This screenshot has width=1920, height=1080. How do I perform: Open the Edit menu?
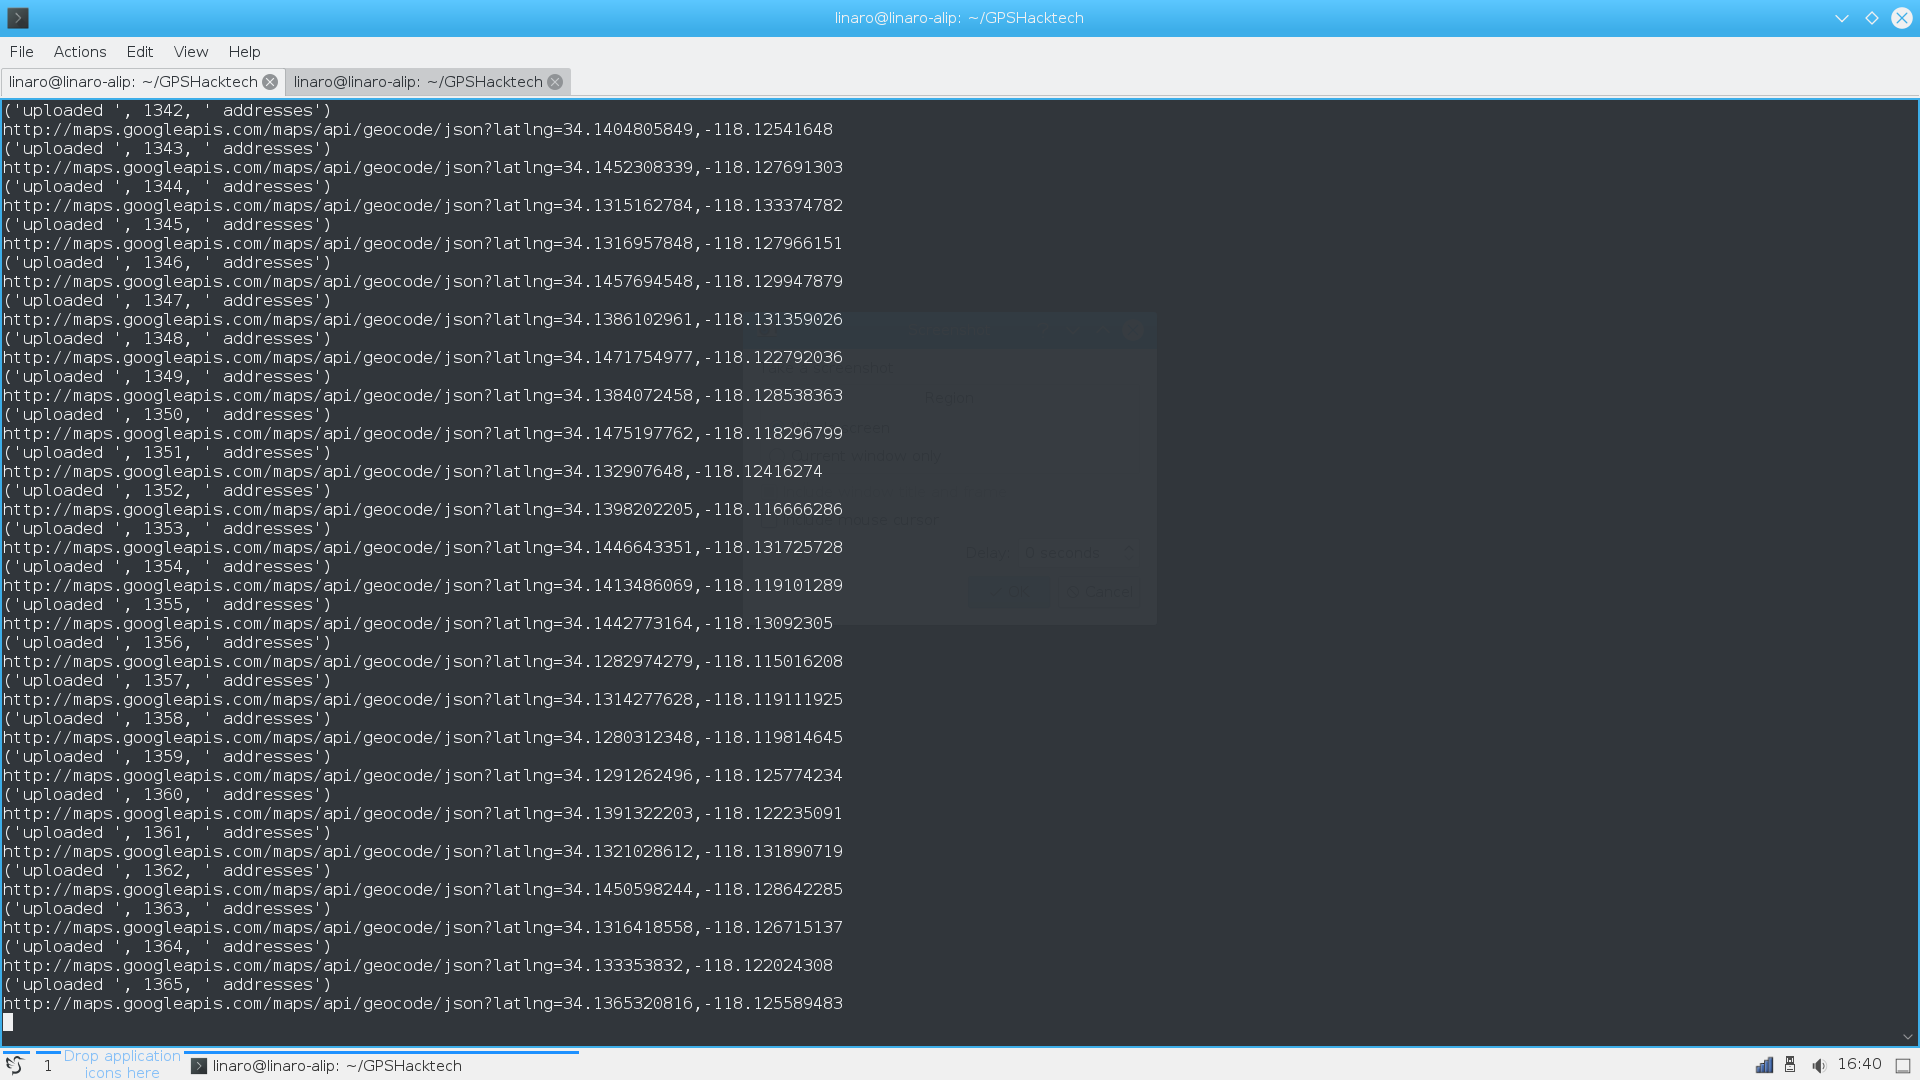pyautogui.click(x=139, y=52)
